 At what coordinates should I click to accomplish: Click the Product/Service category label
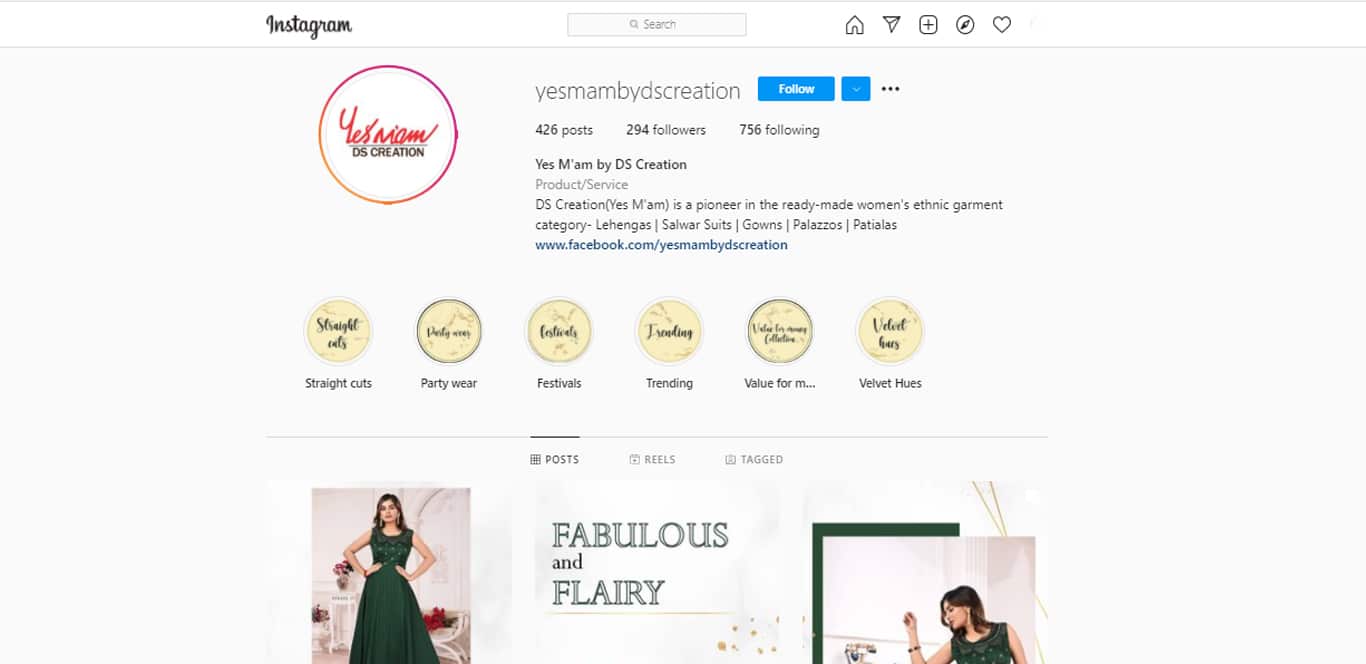point(582,185)
